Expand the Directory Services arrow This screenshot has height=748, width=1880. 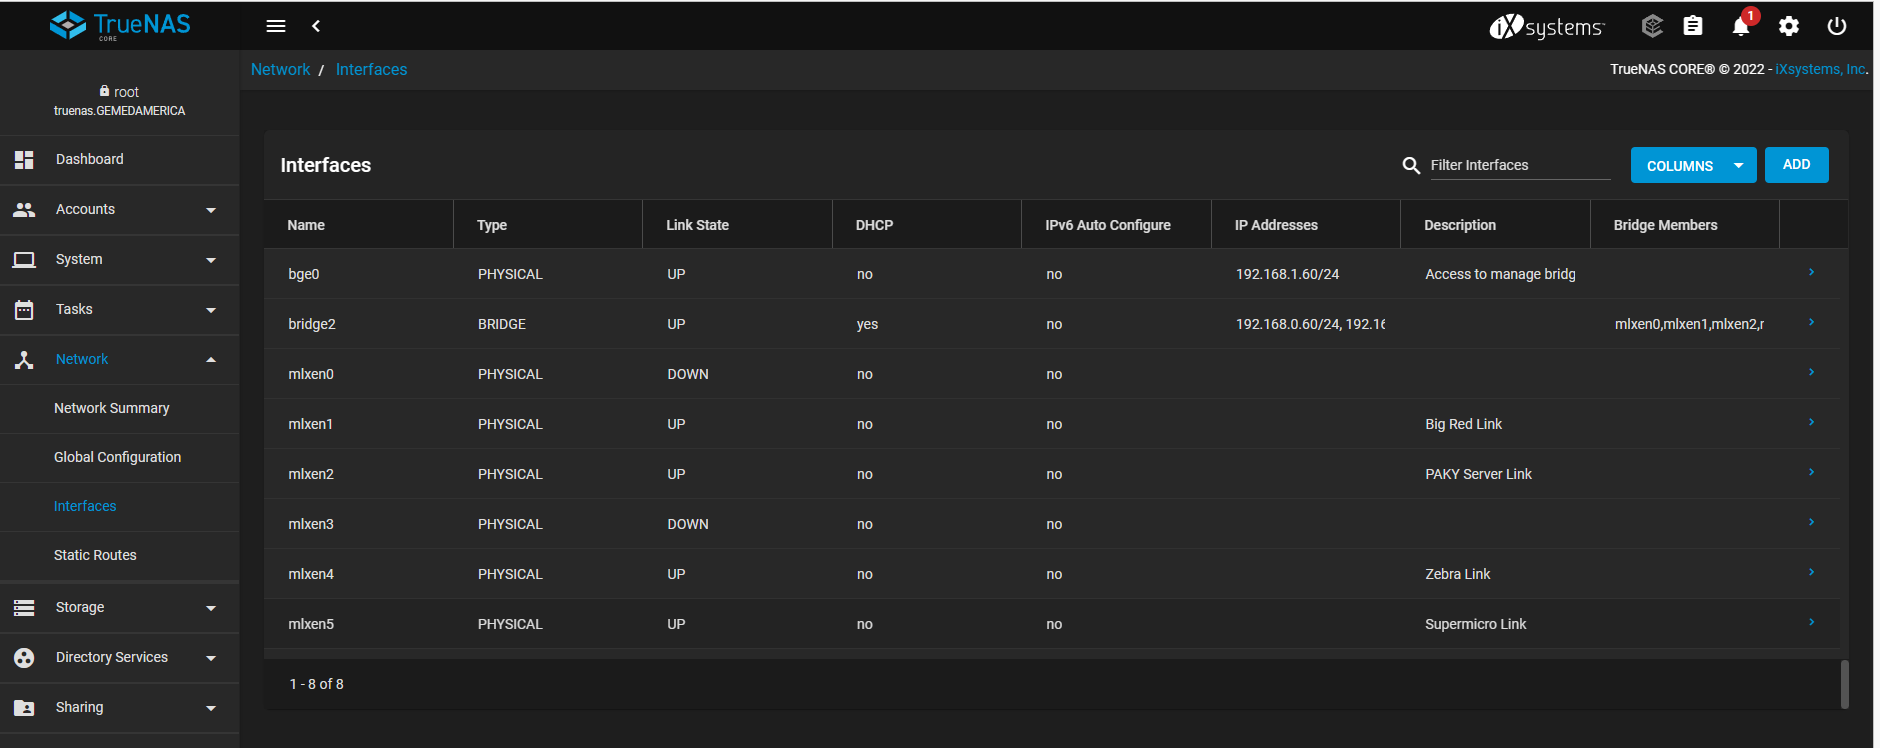(211, 658)
